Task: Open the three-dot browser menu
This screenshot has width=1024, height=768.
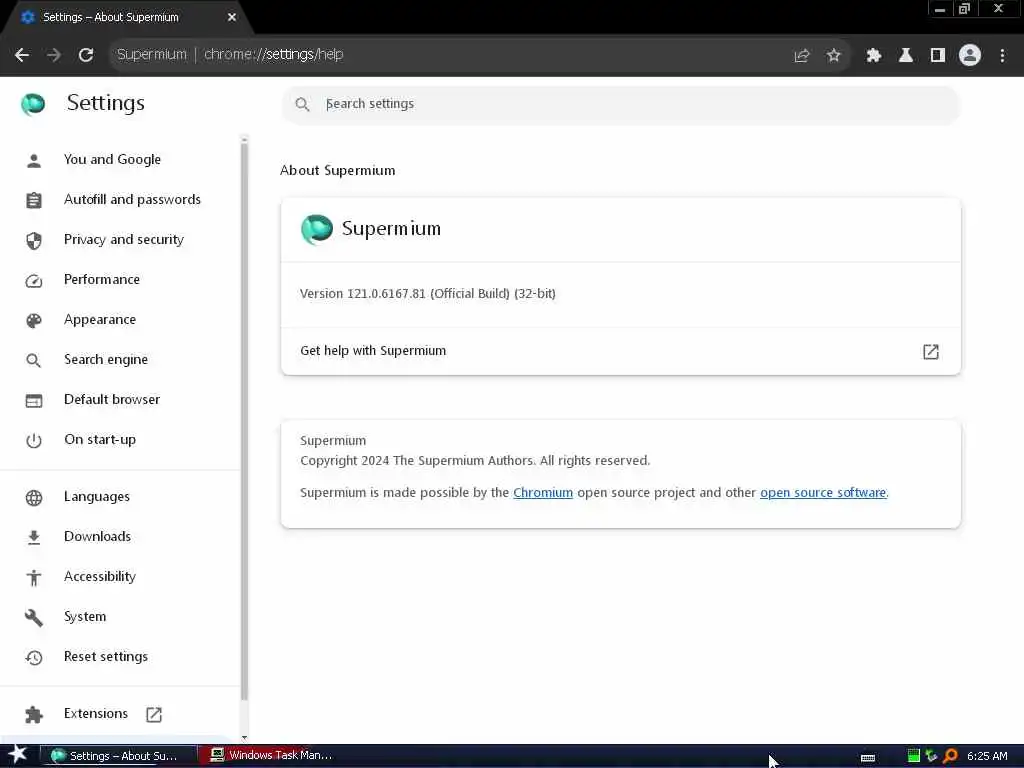Action: (1002, 56)
